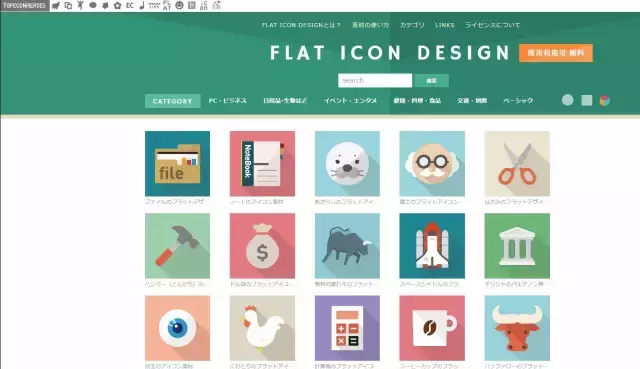Click the CATEGORY label button
640x369 pixels.
pos(173,101)
